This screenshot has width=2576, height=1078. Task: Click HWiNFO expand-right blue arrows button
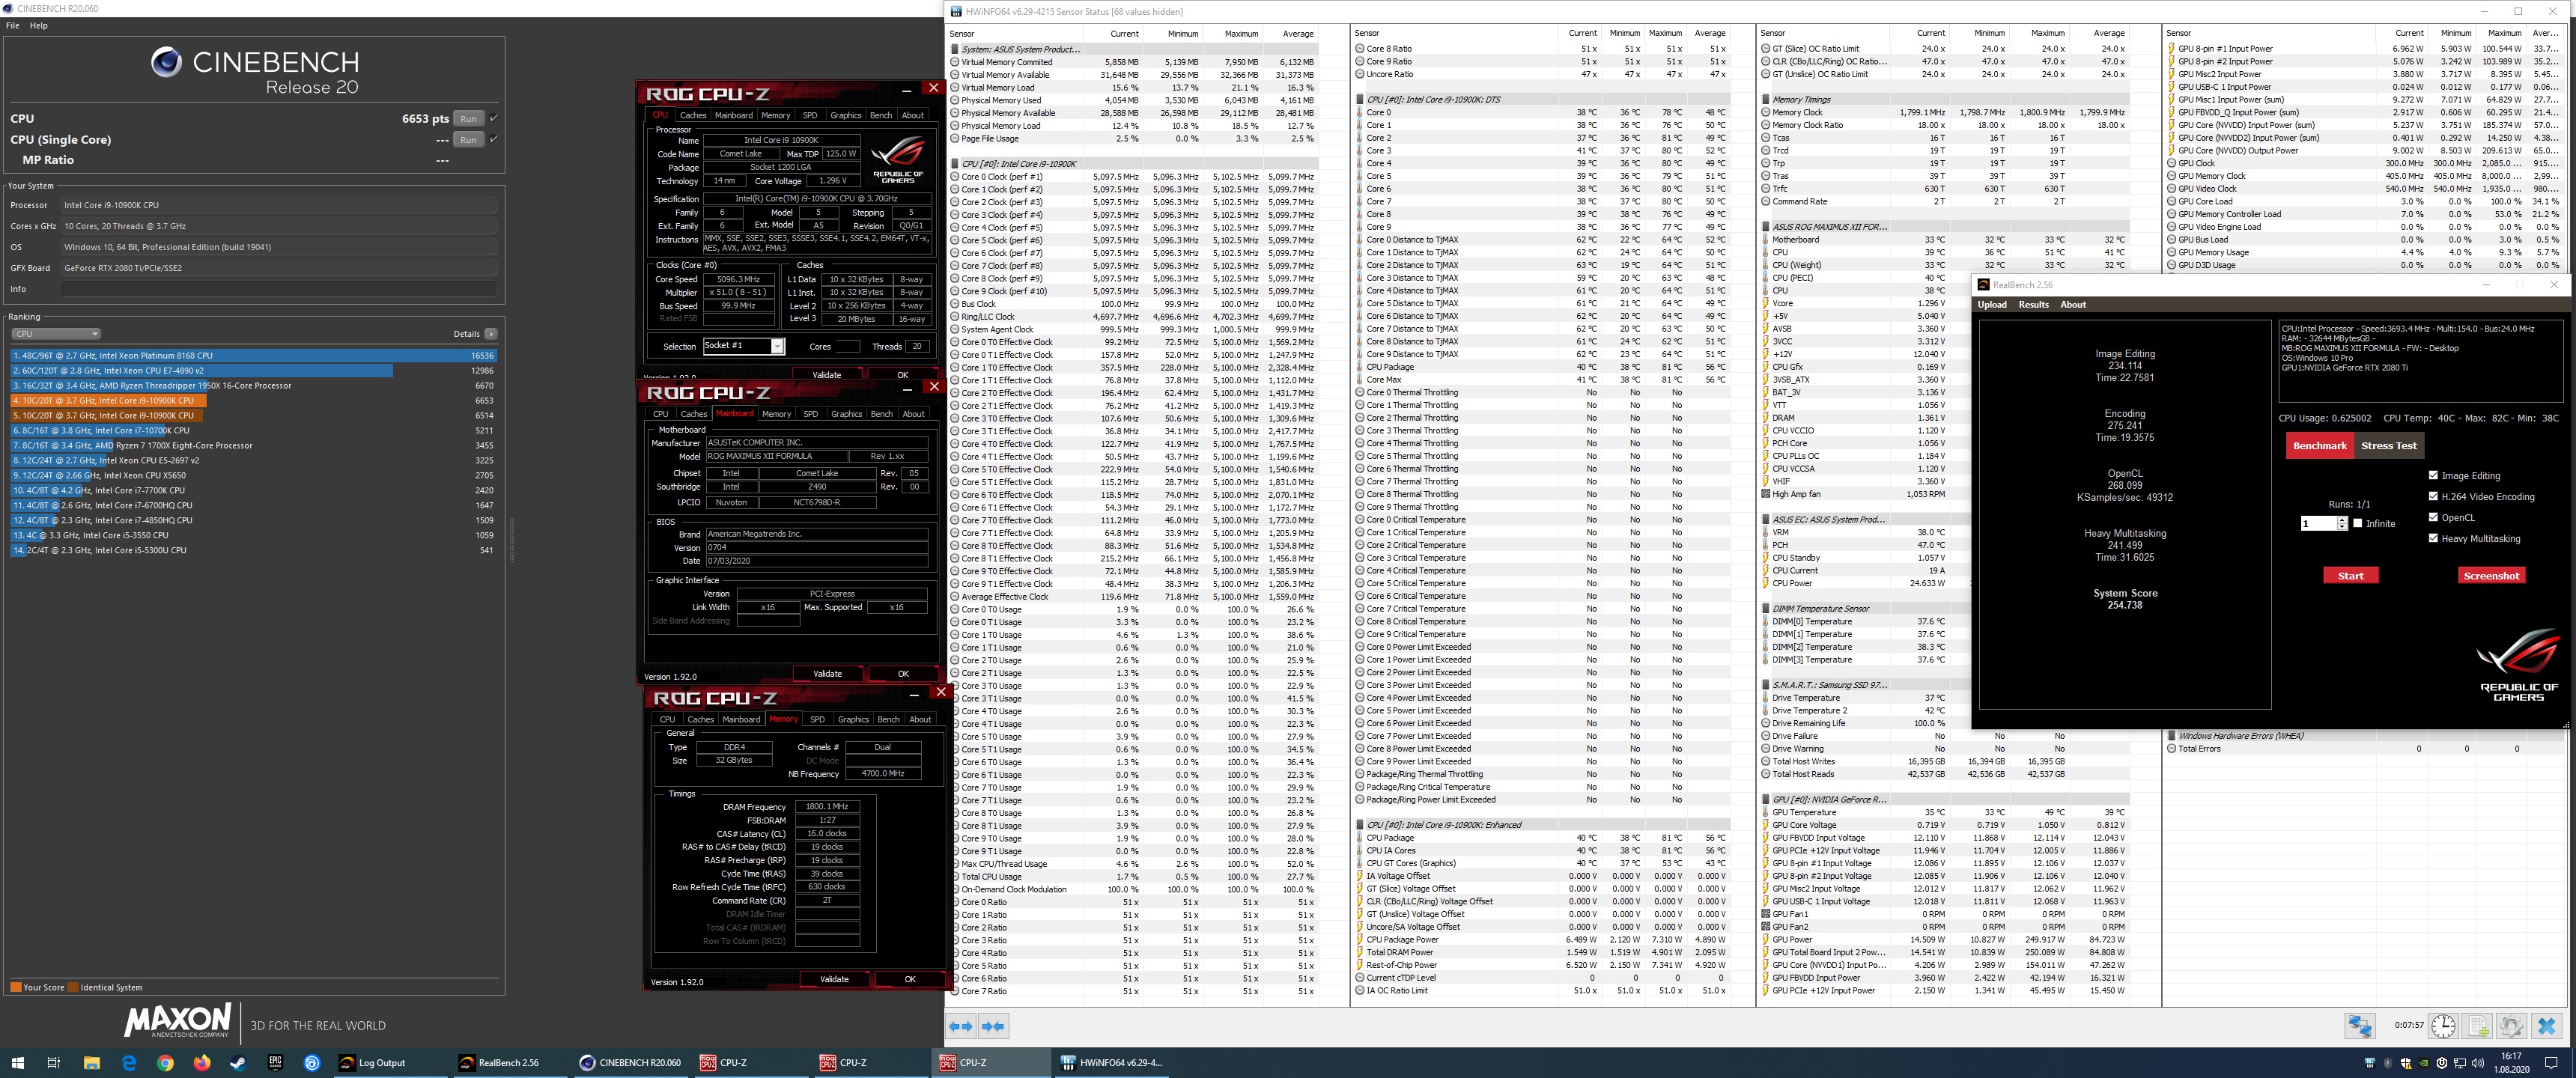(x=993, y=1026)
